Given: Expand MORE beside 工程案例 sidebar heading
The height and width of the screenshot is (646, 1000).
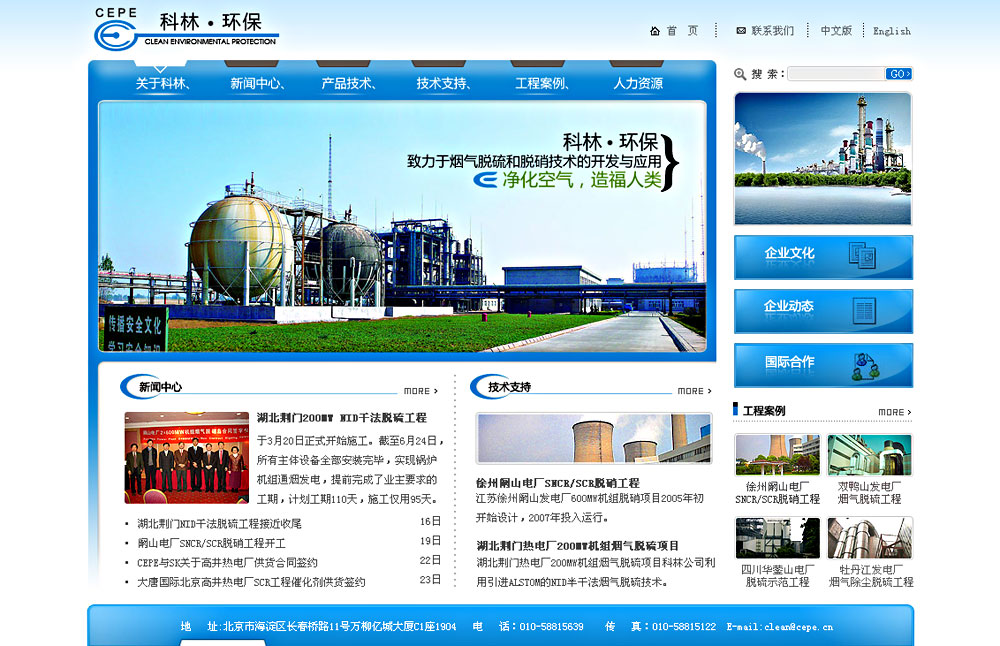Looking at the screenshot, I should click(x=894, y=412).
